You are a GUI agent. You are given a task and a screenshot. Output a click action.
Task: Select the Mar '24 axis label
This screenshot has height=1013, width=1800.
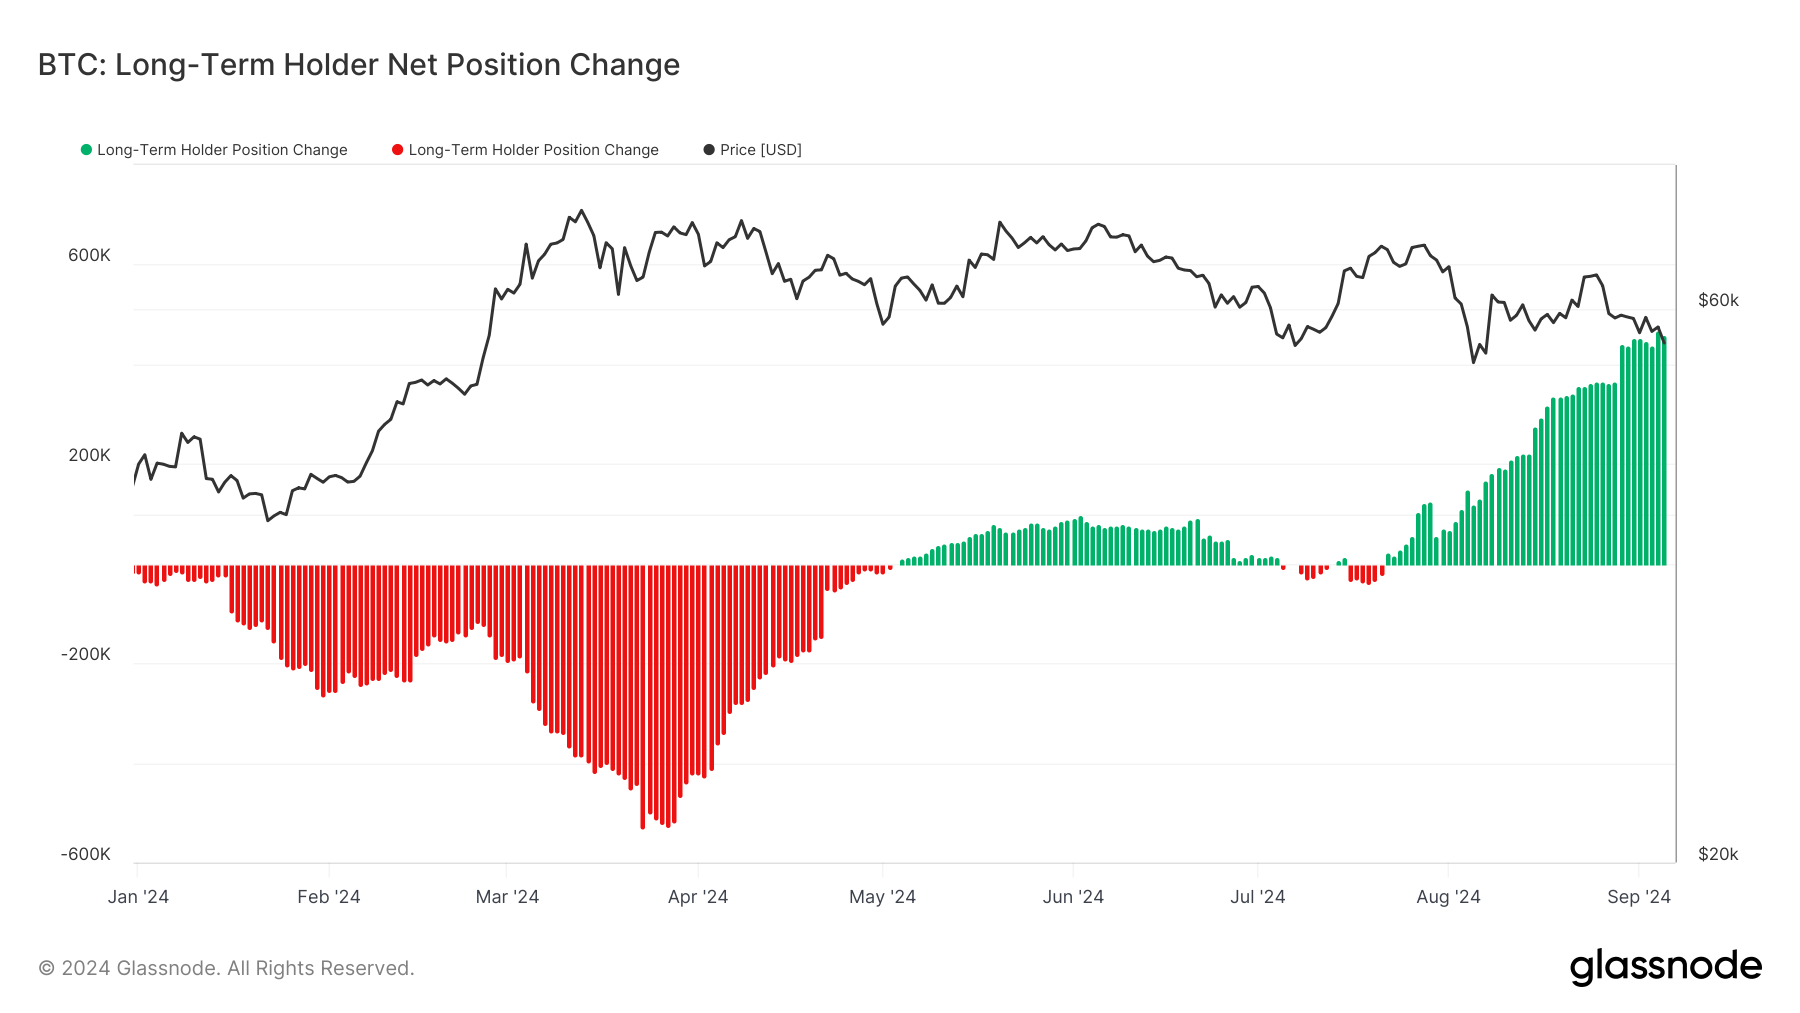507,897
